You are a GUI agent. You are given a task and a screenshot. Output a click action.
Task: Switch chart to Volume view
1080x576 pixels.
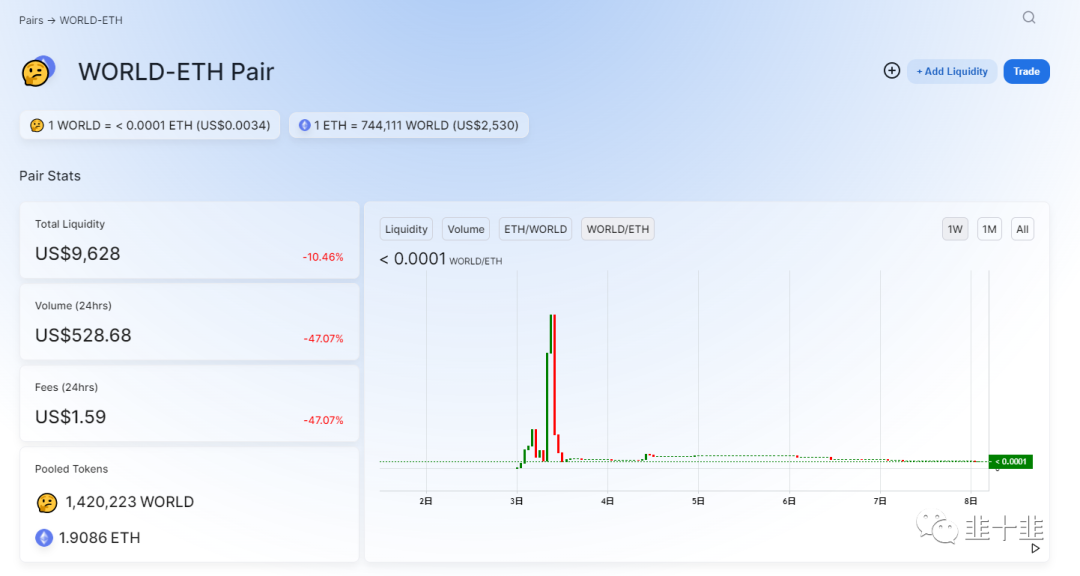[x=466, y=229]
